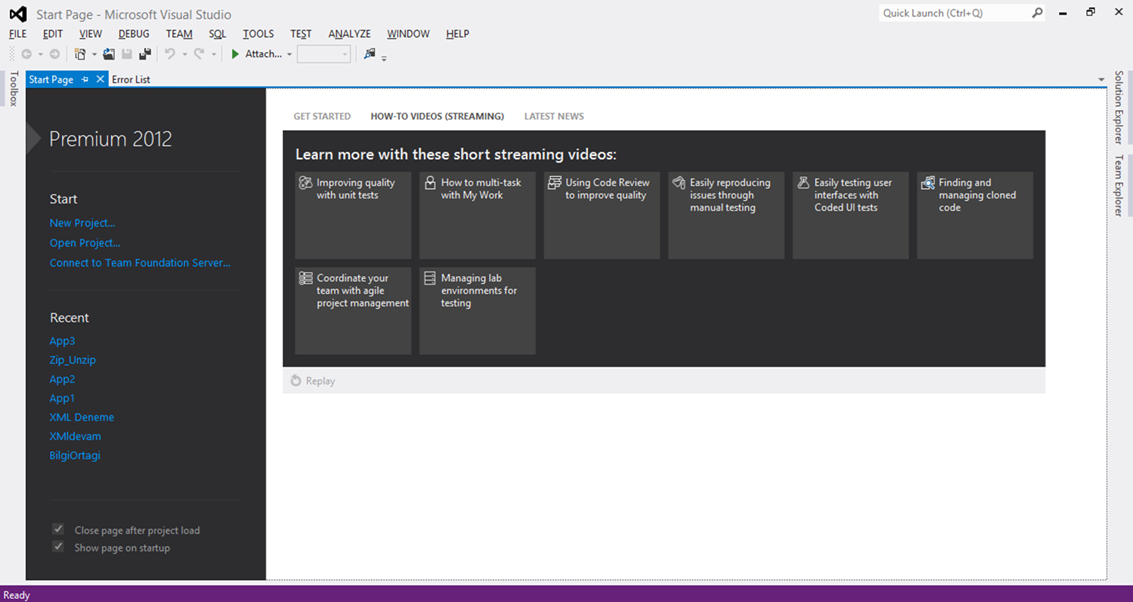Click the Save toolbar icon
The width and height of the screenshot is (1133, 602).
tap(127, 54)
